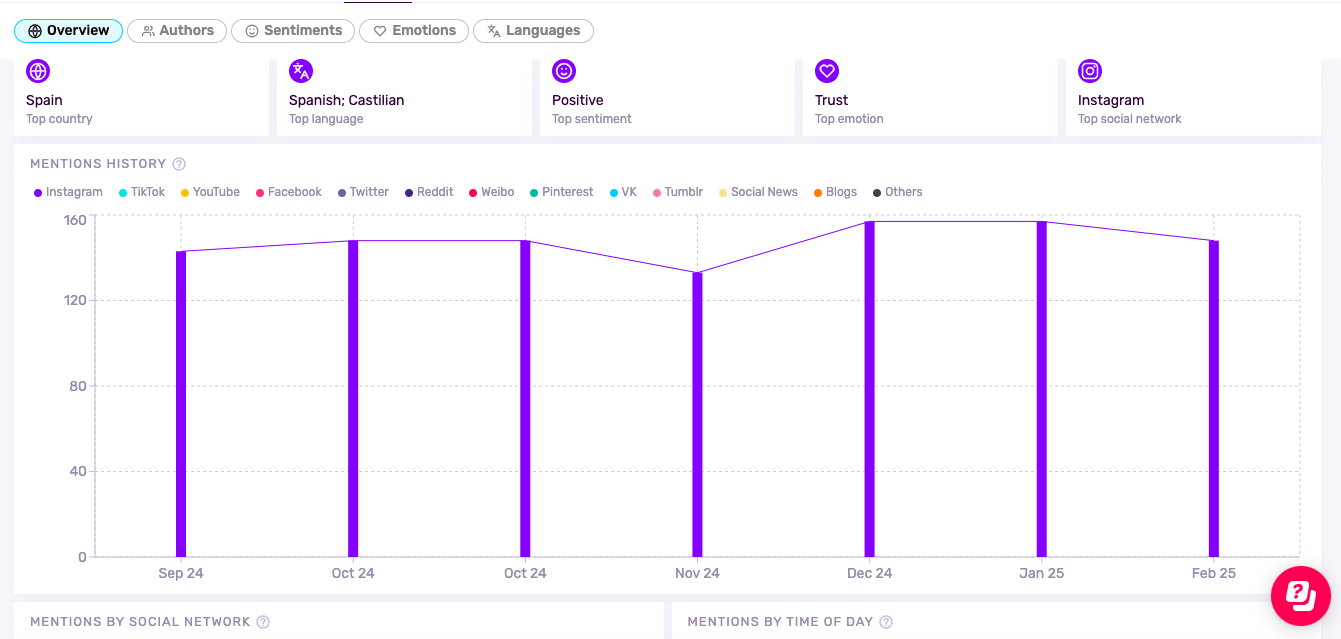Image resolution: width=1341 pixels, height=639 pixels.
Task: Click the help icon next to Mentions History
Action: [179, 164]
